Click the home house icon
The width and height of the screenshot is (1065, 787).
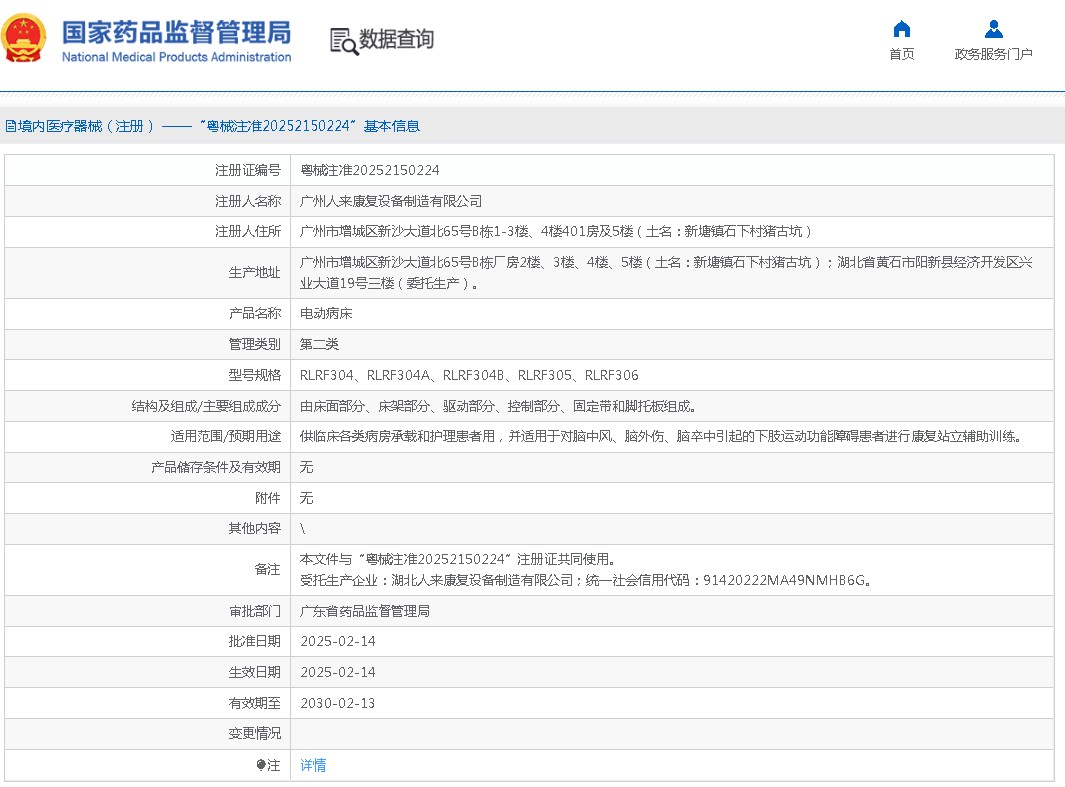coord(901,29)
